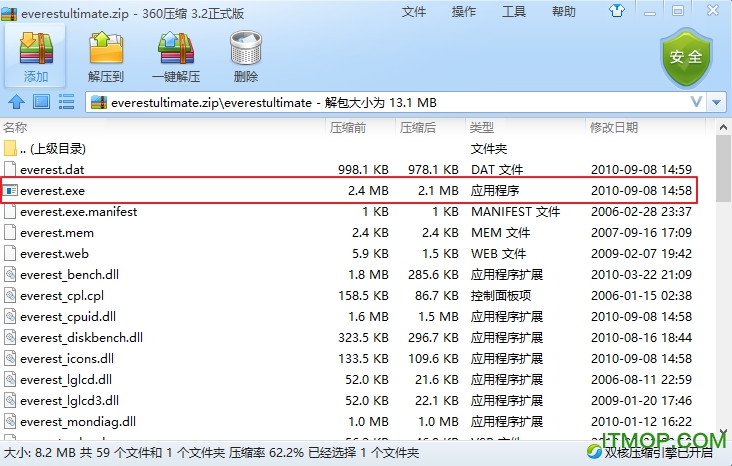Image resolution: width=732 pixels, height=466 pixels.
Task: Click the Delete (删除) trash icon
Action: (x=246, y=48)
